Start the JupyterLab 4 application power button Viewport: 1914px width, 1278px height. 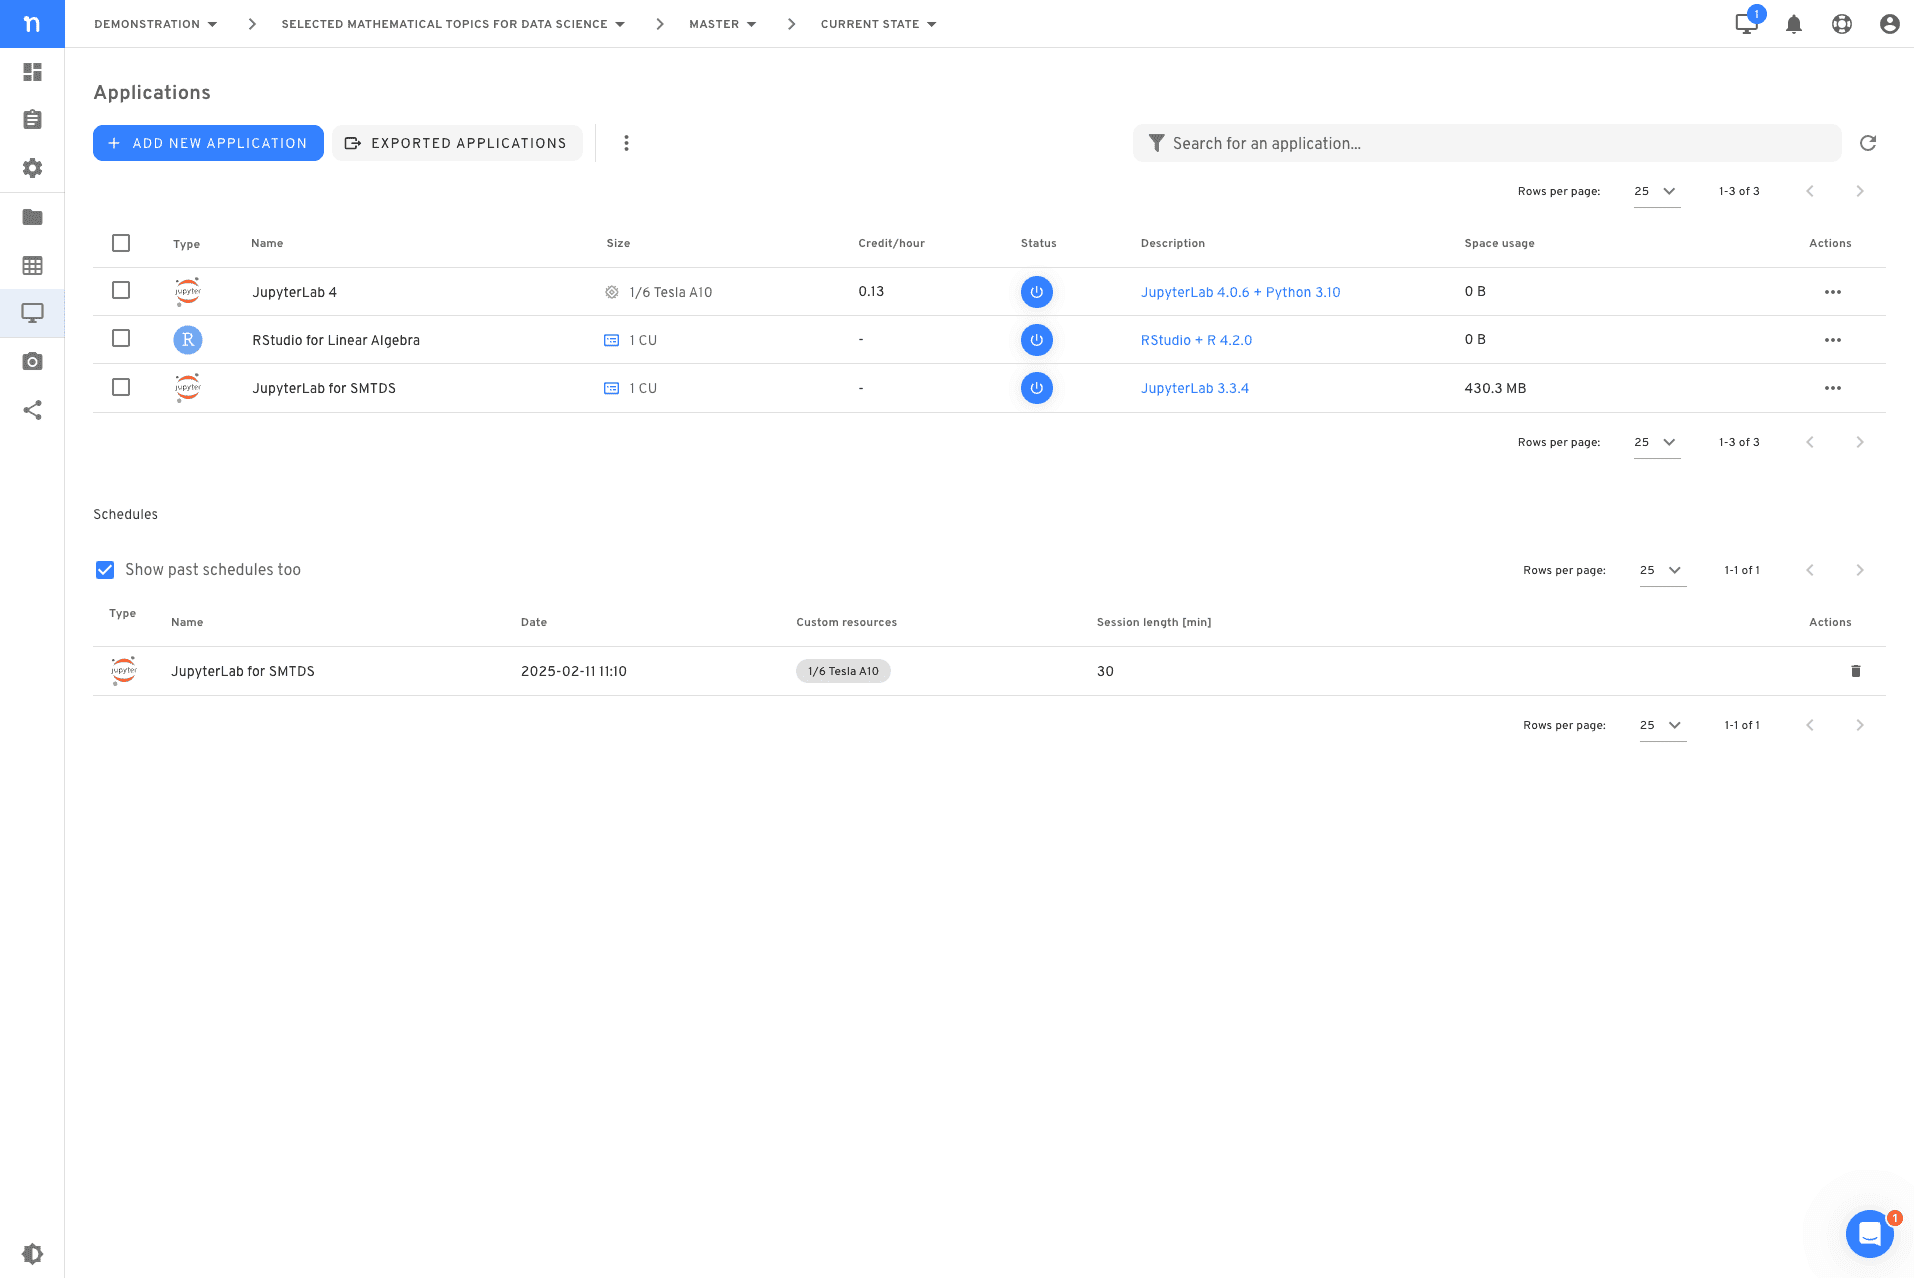click(x=1037, y=292)
